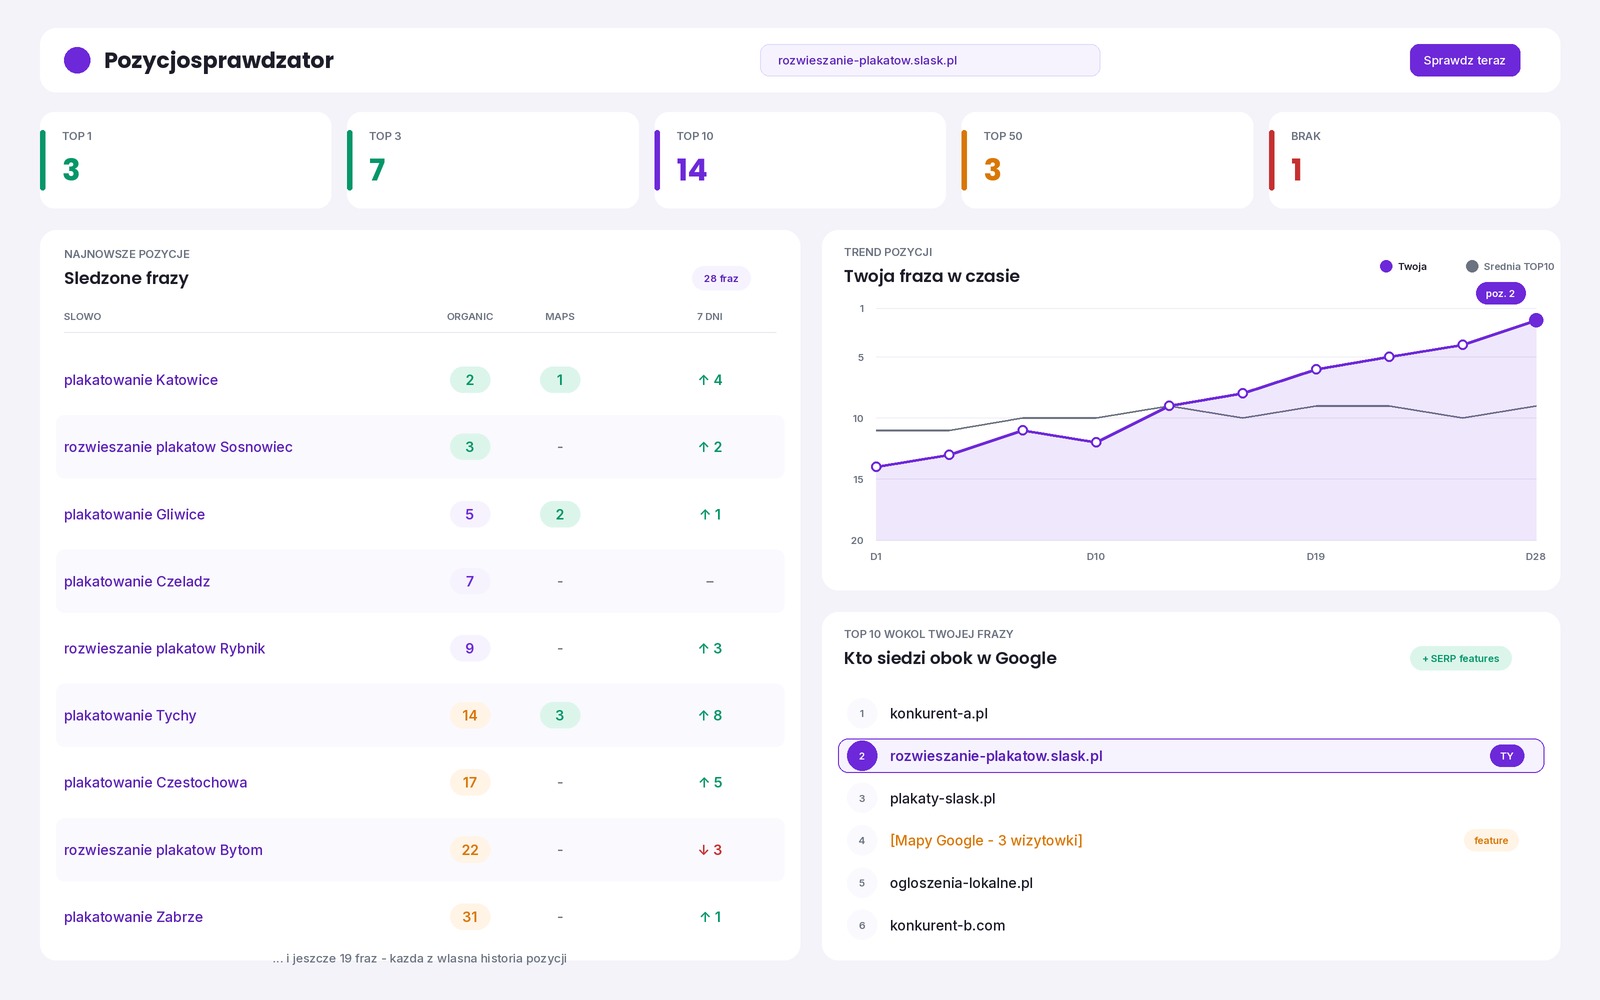Screen dimensions: 1600x1000
Task: Click the last chart point labeled poz. 2
Action: (x=1536, y=320)
